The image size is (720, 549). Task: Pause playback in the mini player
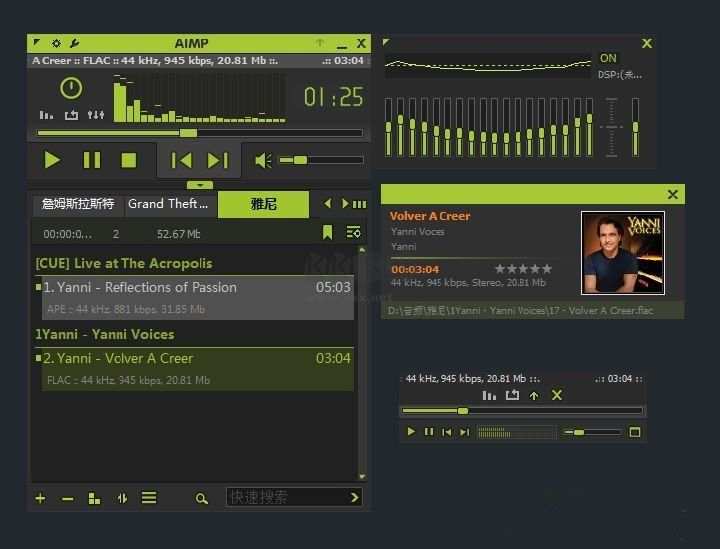tap(429, 432)
